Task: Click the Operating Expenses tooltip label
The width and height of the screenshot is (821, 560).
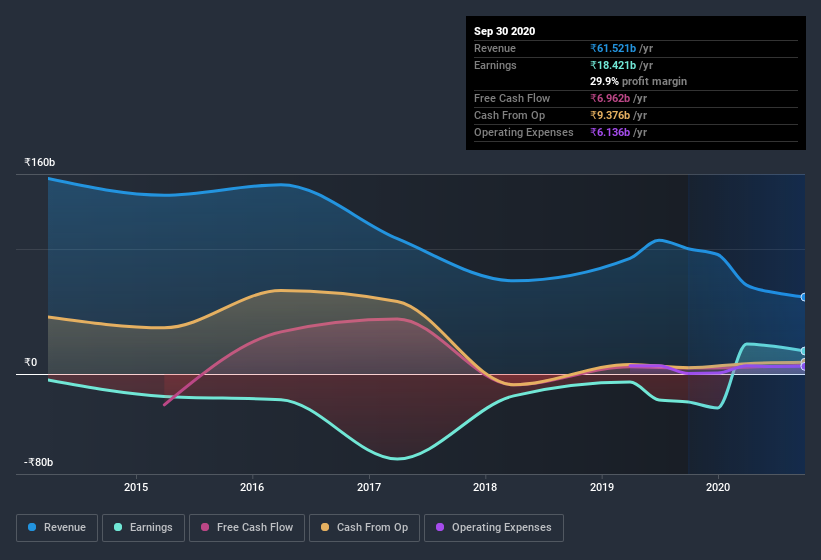Action: [524, 132]
